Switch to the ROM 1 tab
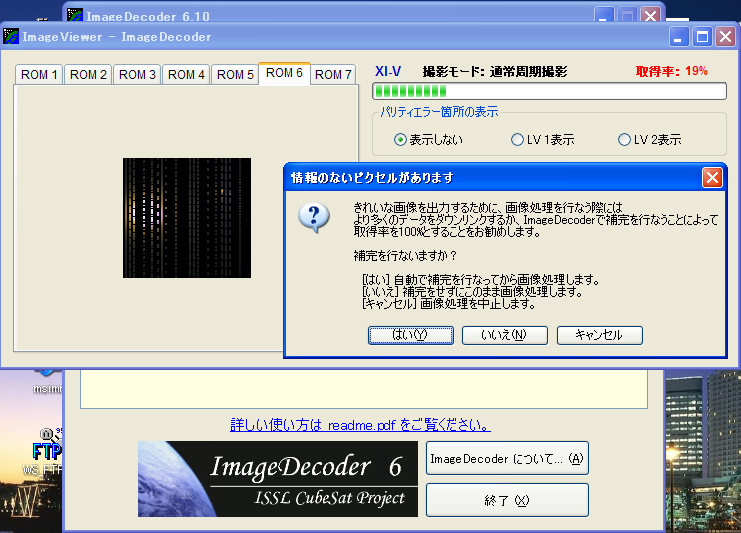741x533 pixels. point(39,75)
